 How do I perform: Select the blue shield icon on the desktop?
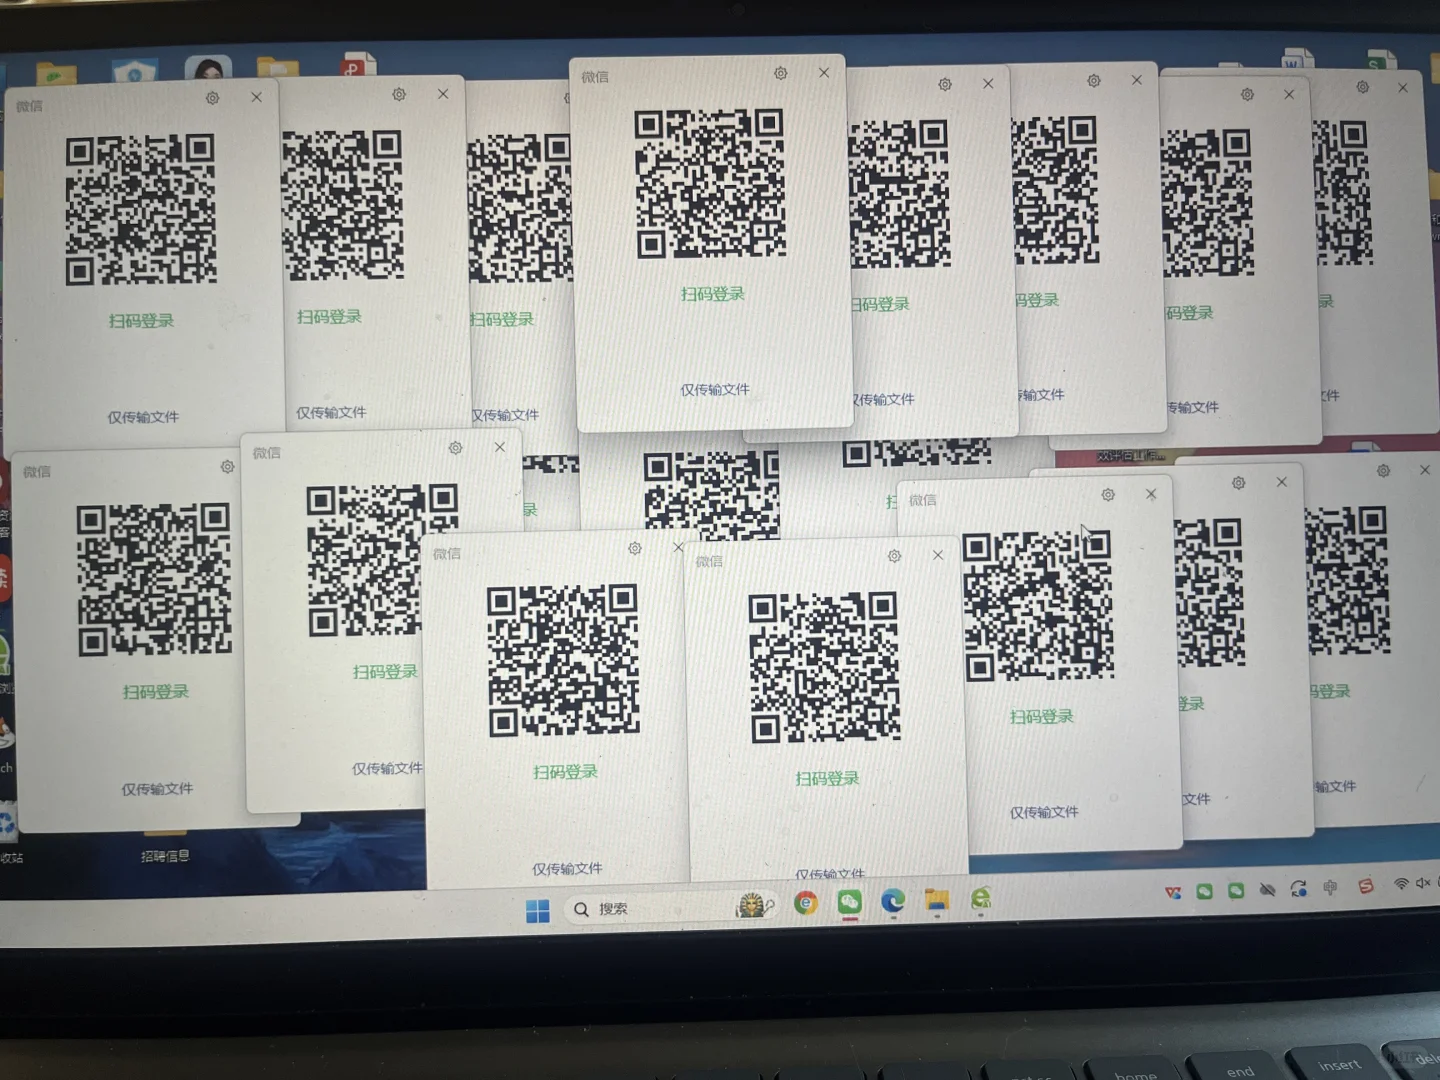coord(134,71)
